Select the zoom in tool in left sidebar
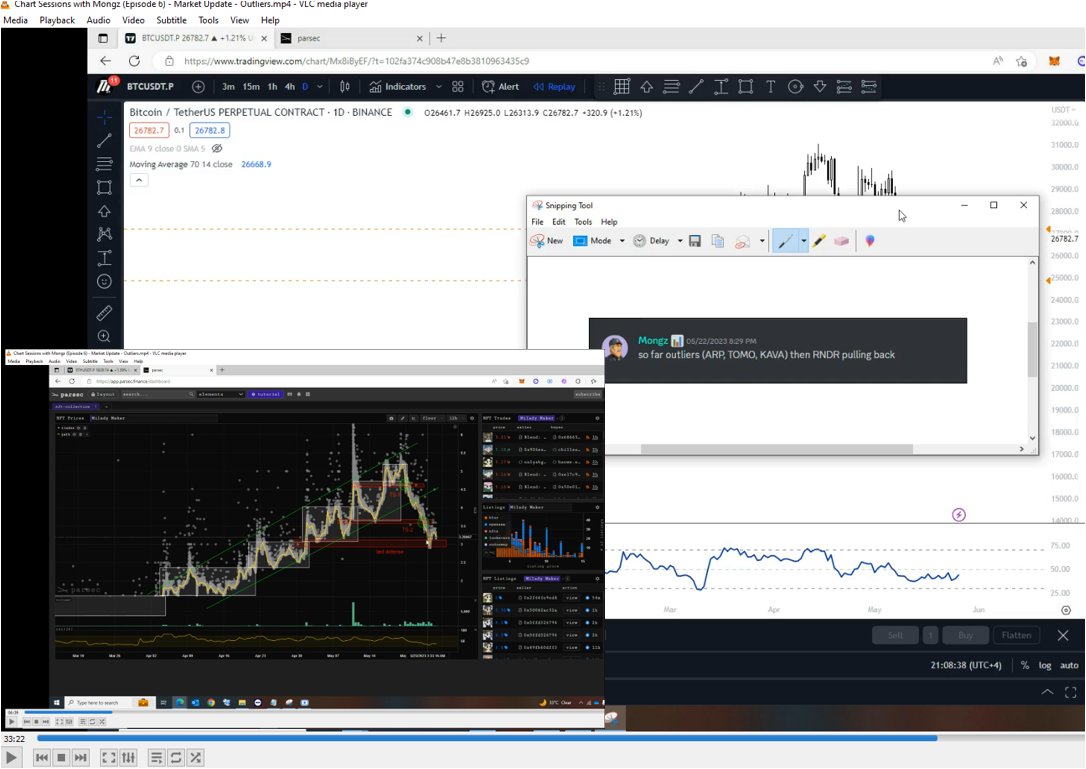 tap(104, 337)
